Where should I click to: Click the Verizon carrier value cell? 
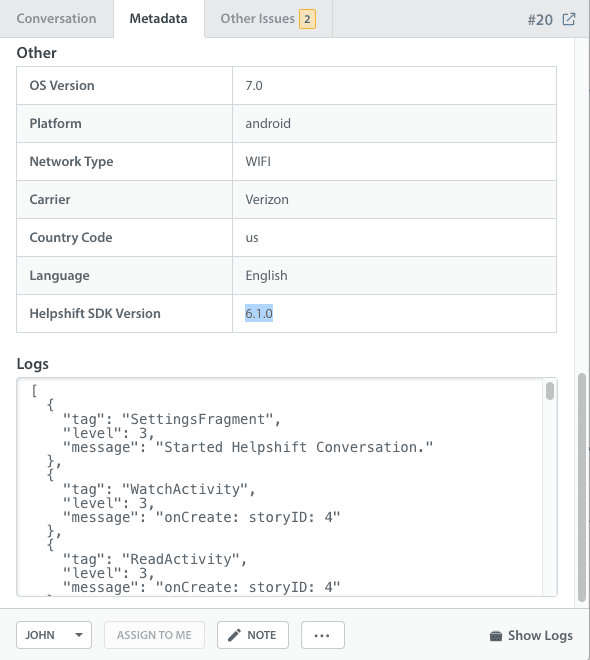[394, 200]
